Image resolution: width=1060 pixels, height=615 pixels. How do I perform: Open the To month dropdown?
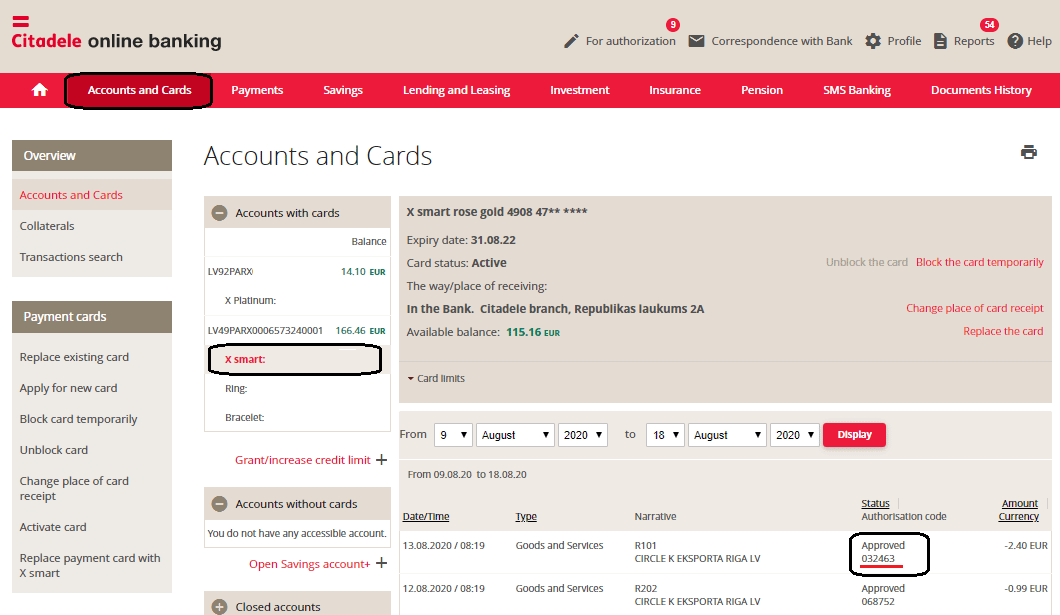[x=727, y=435]
